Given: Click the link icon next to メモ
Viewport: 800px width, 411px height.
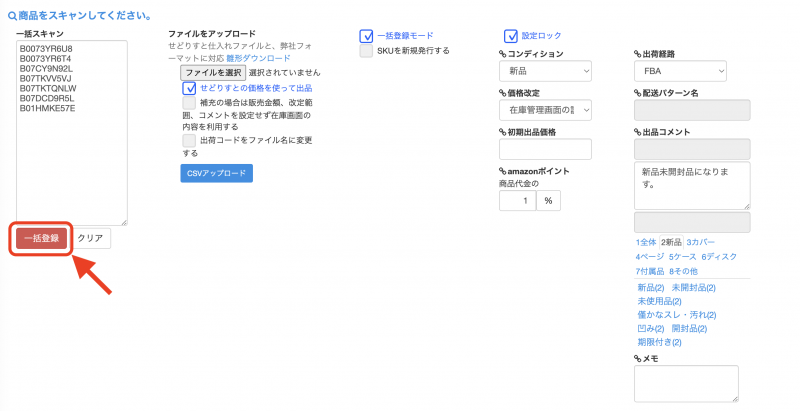Looking at the screenshot, I should click(x=637, y=359).
